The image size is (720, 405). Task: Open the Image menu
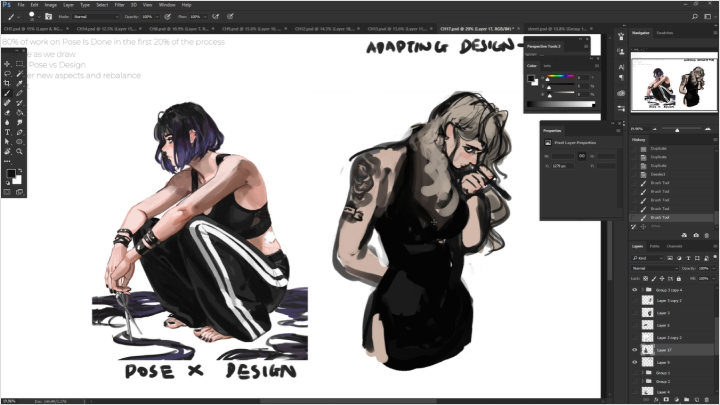pos(51,5)
